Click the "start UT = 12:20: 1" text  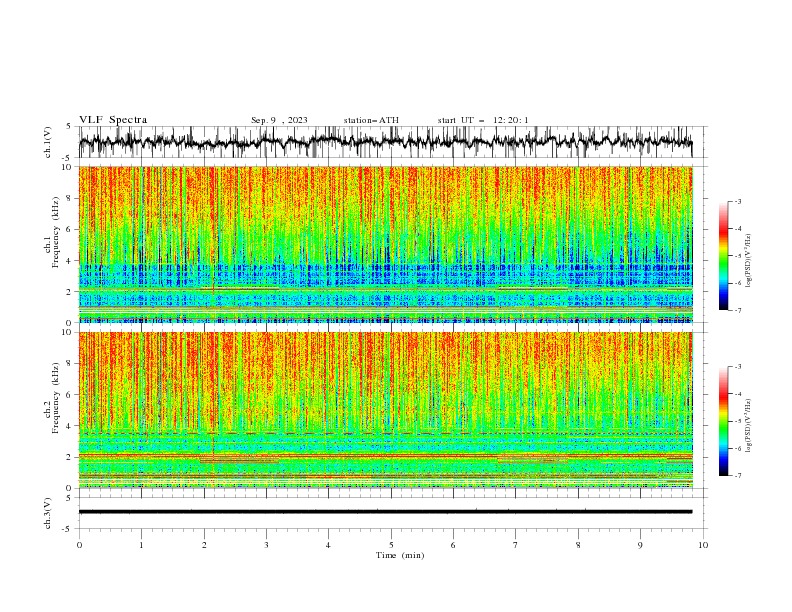[x=483, y=120]
